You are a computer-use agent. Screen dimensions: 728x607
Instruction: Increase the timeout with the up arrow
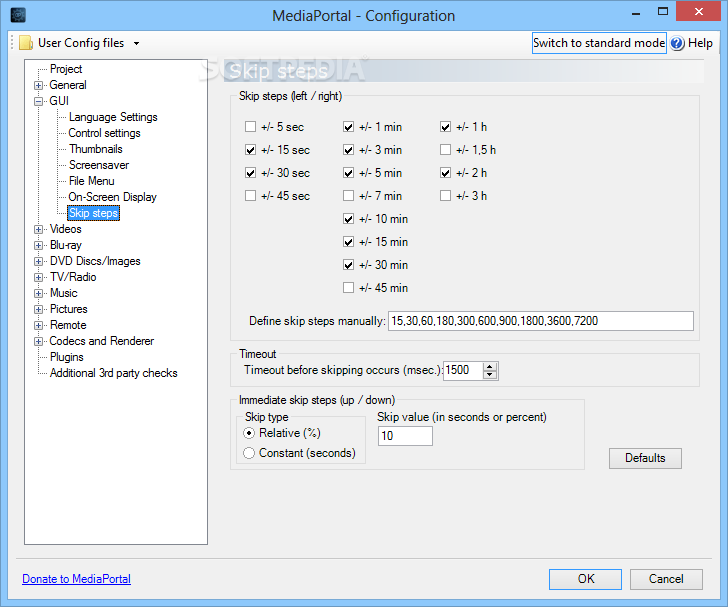tap(490, 366)
